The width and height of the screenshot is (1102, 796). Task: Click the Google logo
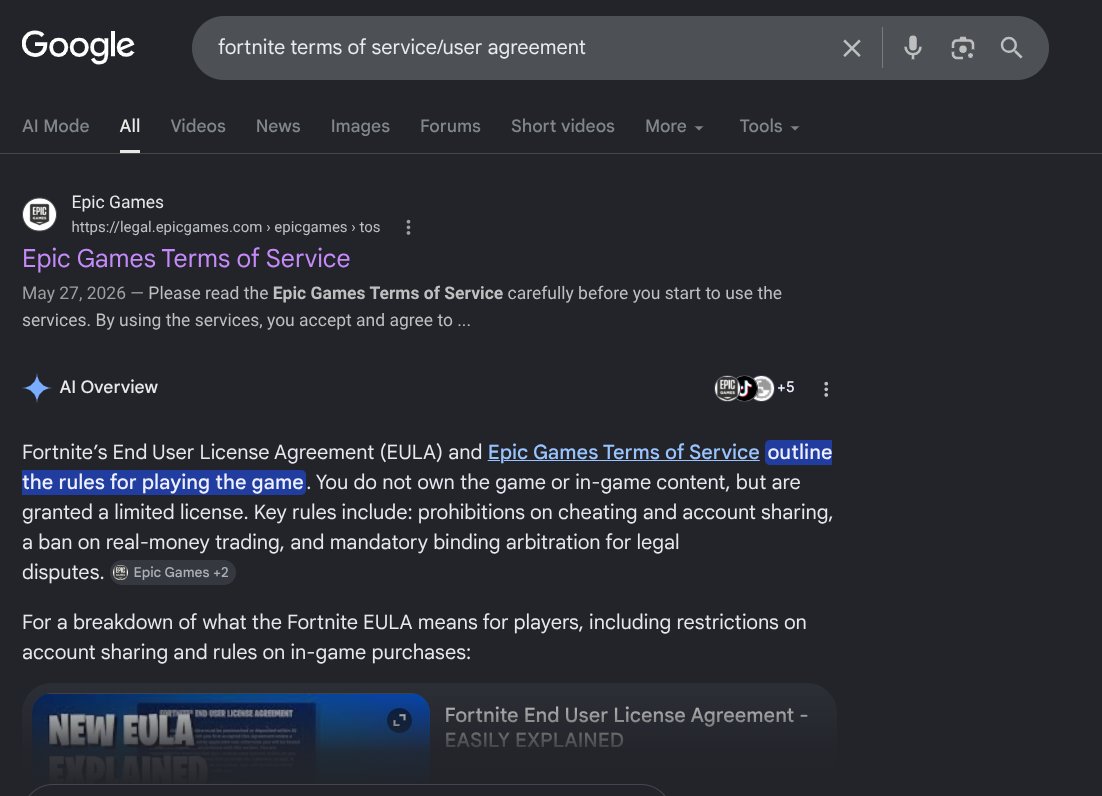[x=78, y=46]
